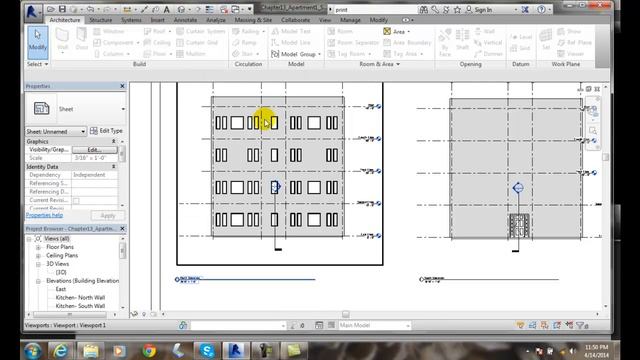640x360 pixels.
Task: Toggle the Current Revision checkbox
Action: tap(76, 200)
